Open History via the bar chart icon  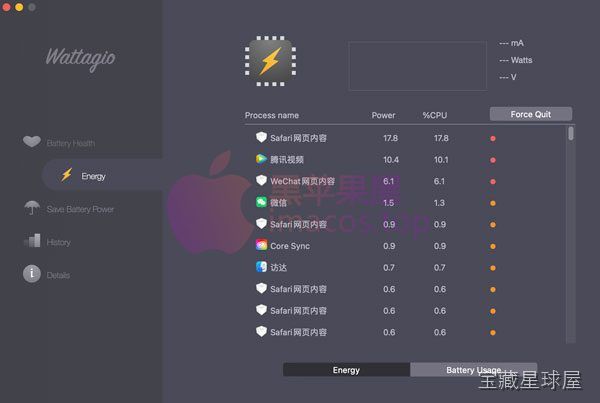point(32,241)
